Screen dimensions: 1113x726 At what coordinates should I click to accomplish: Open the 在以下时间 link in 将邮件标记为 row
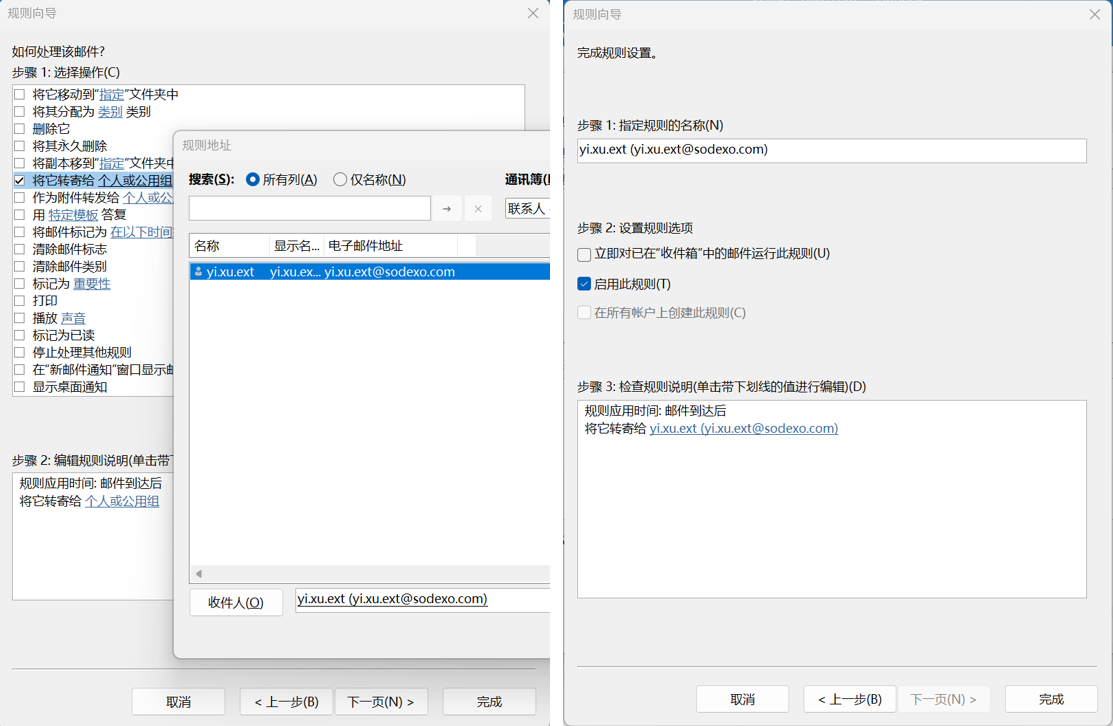(x=141, y=232)
